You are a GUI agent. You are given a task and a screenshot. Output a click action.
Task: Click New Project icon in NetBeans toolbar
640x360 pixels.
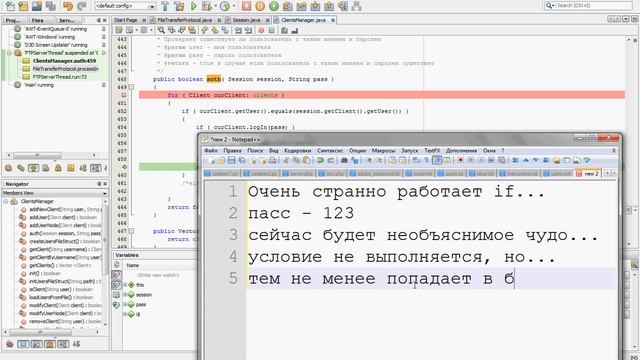tap(23, 6)
